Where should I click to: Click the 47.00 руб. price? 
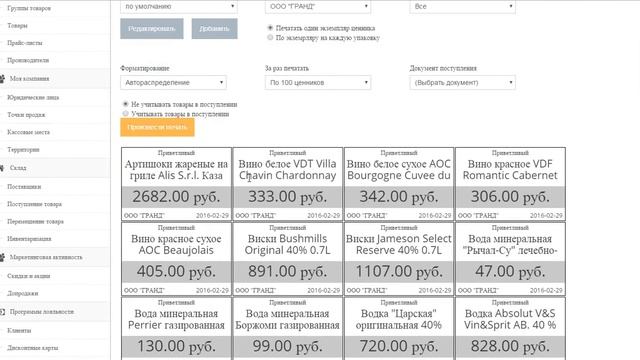[510, 271]
